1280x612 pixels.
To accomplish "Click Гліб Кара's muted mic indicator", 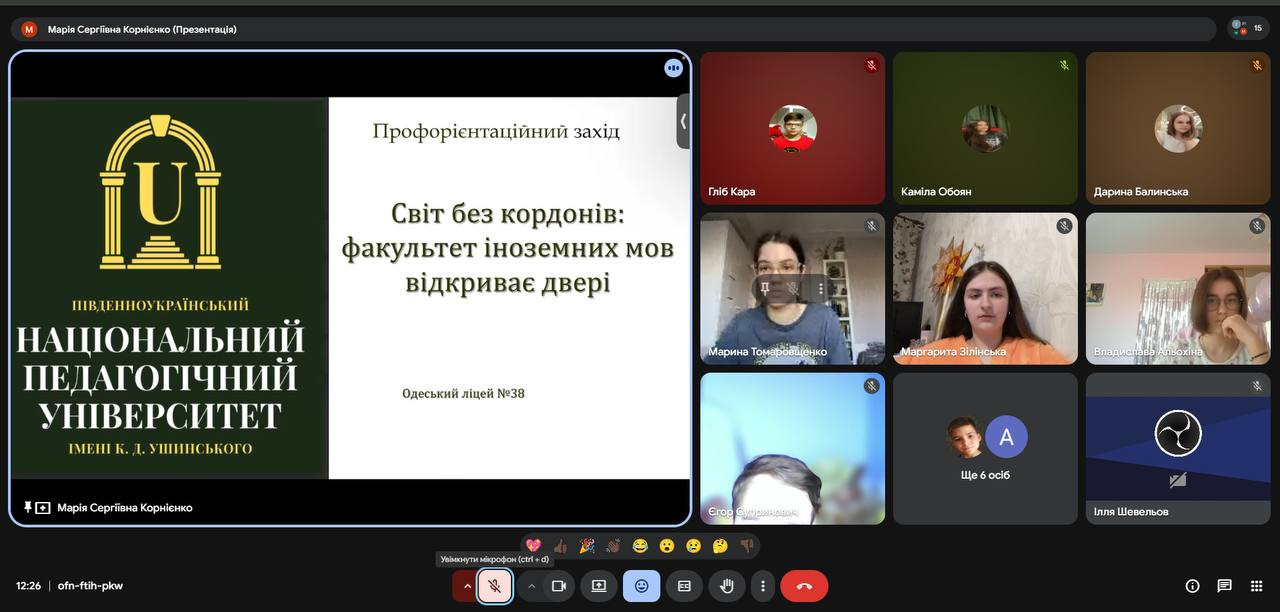I will [871, 66].
